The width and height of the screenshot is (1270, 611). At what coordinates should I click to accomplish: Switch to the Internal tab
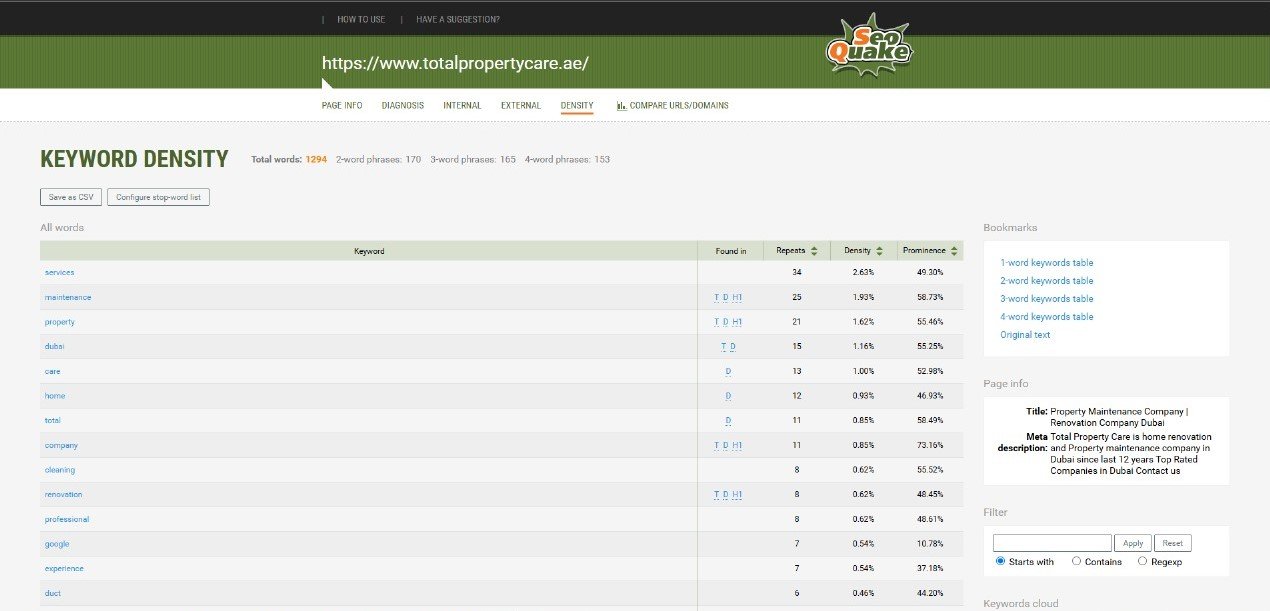pyautogui.click(x=462, y=105)
